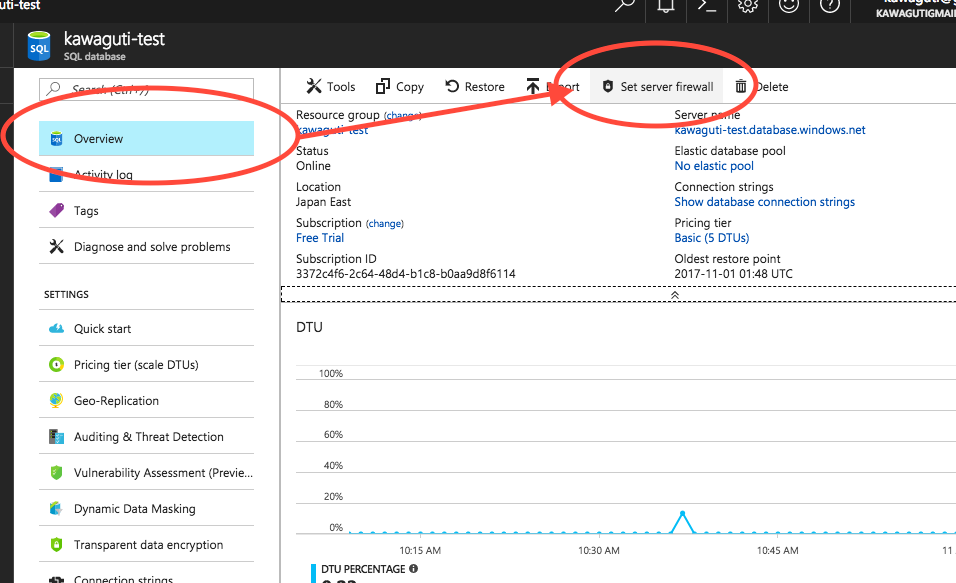Open the Overview menu item
Screen dimensions: 956x583
[146, 138]
